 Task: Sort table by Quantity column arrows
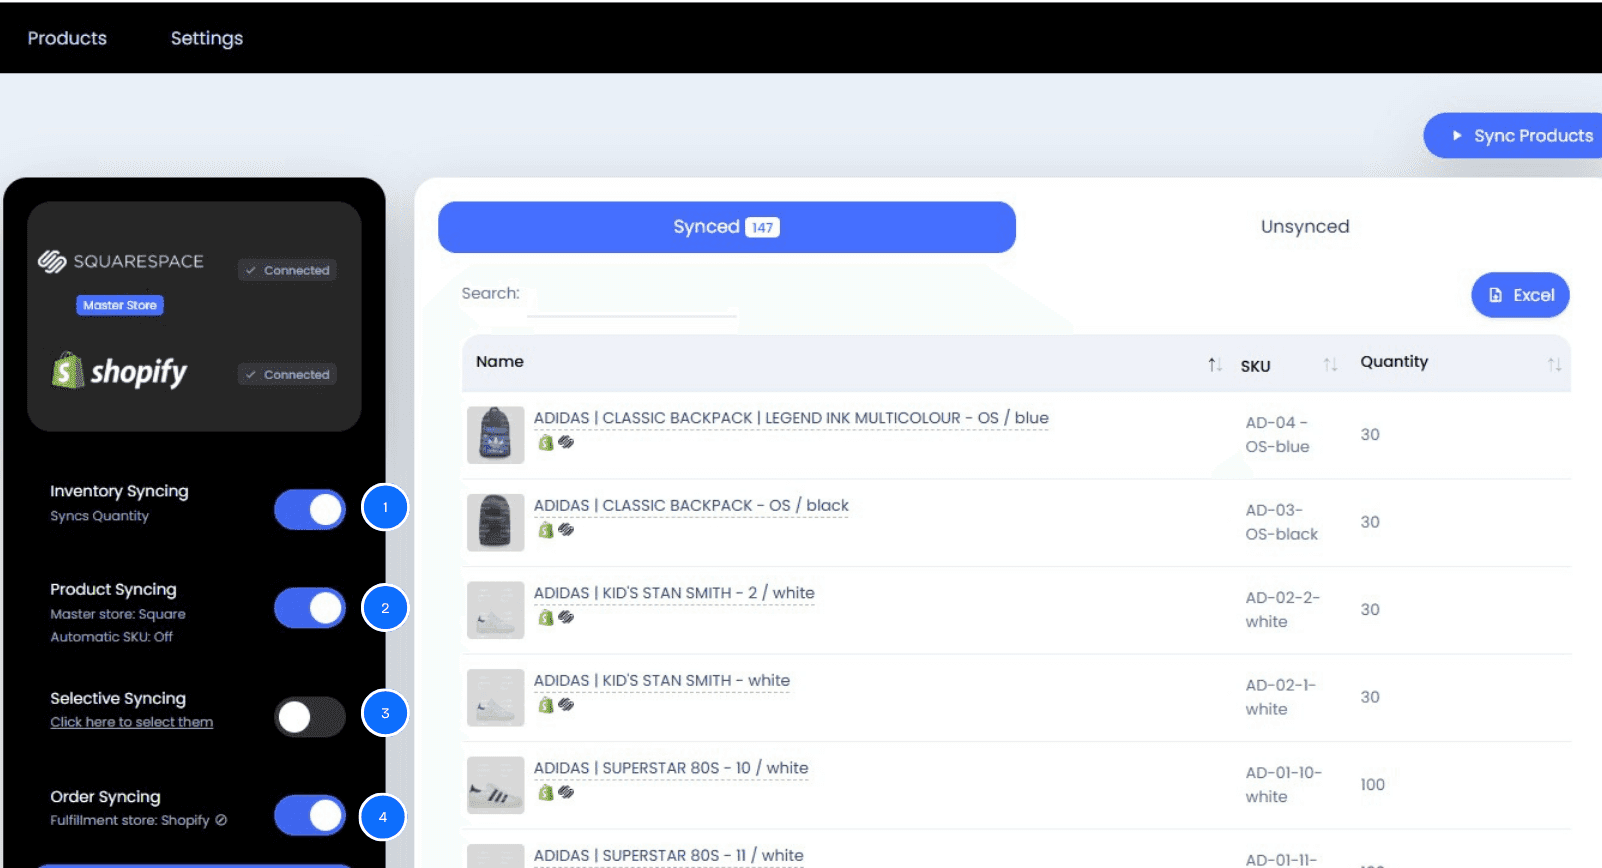1554,365
